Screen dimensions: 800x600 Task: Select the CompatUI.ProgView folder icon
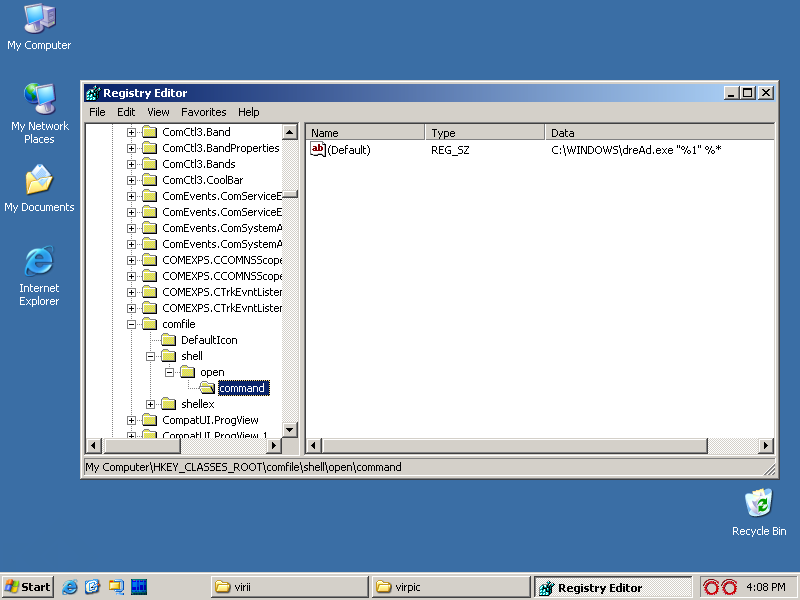tap(149, 420)
